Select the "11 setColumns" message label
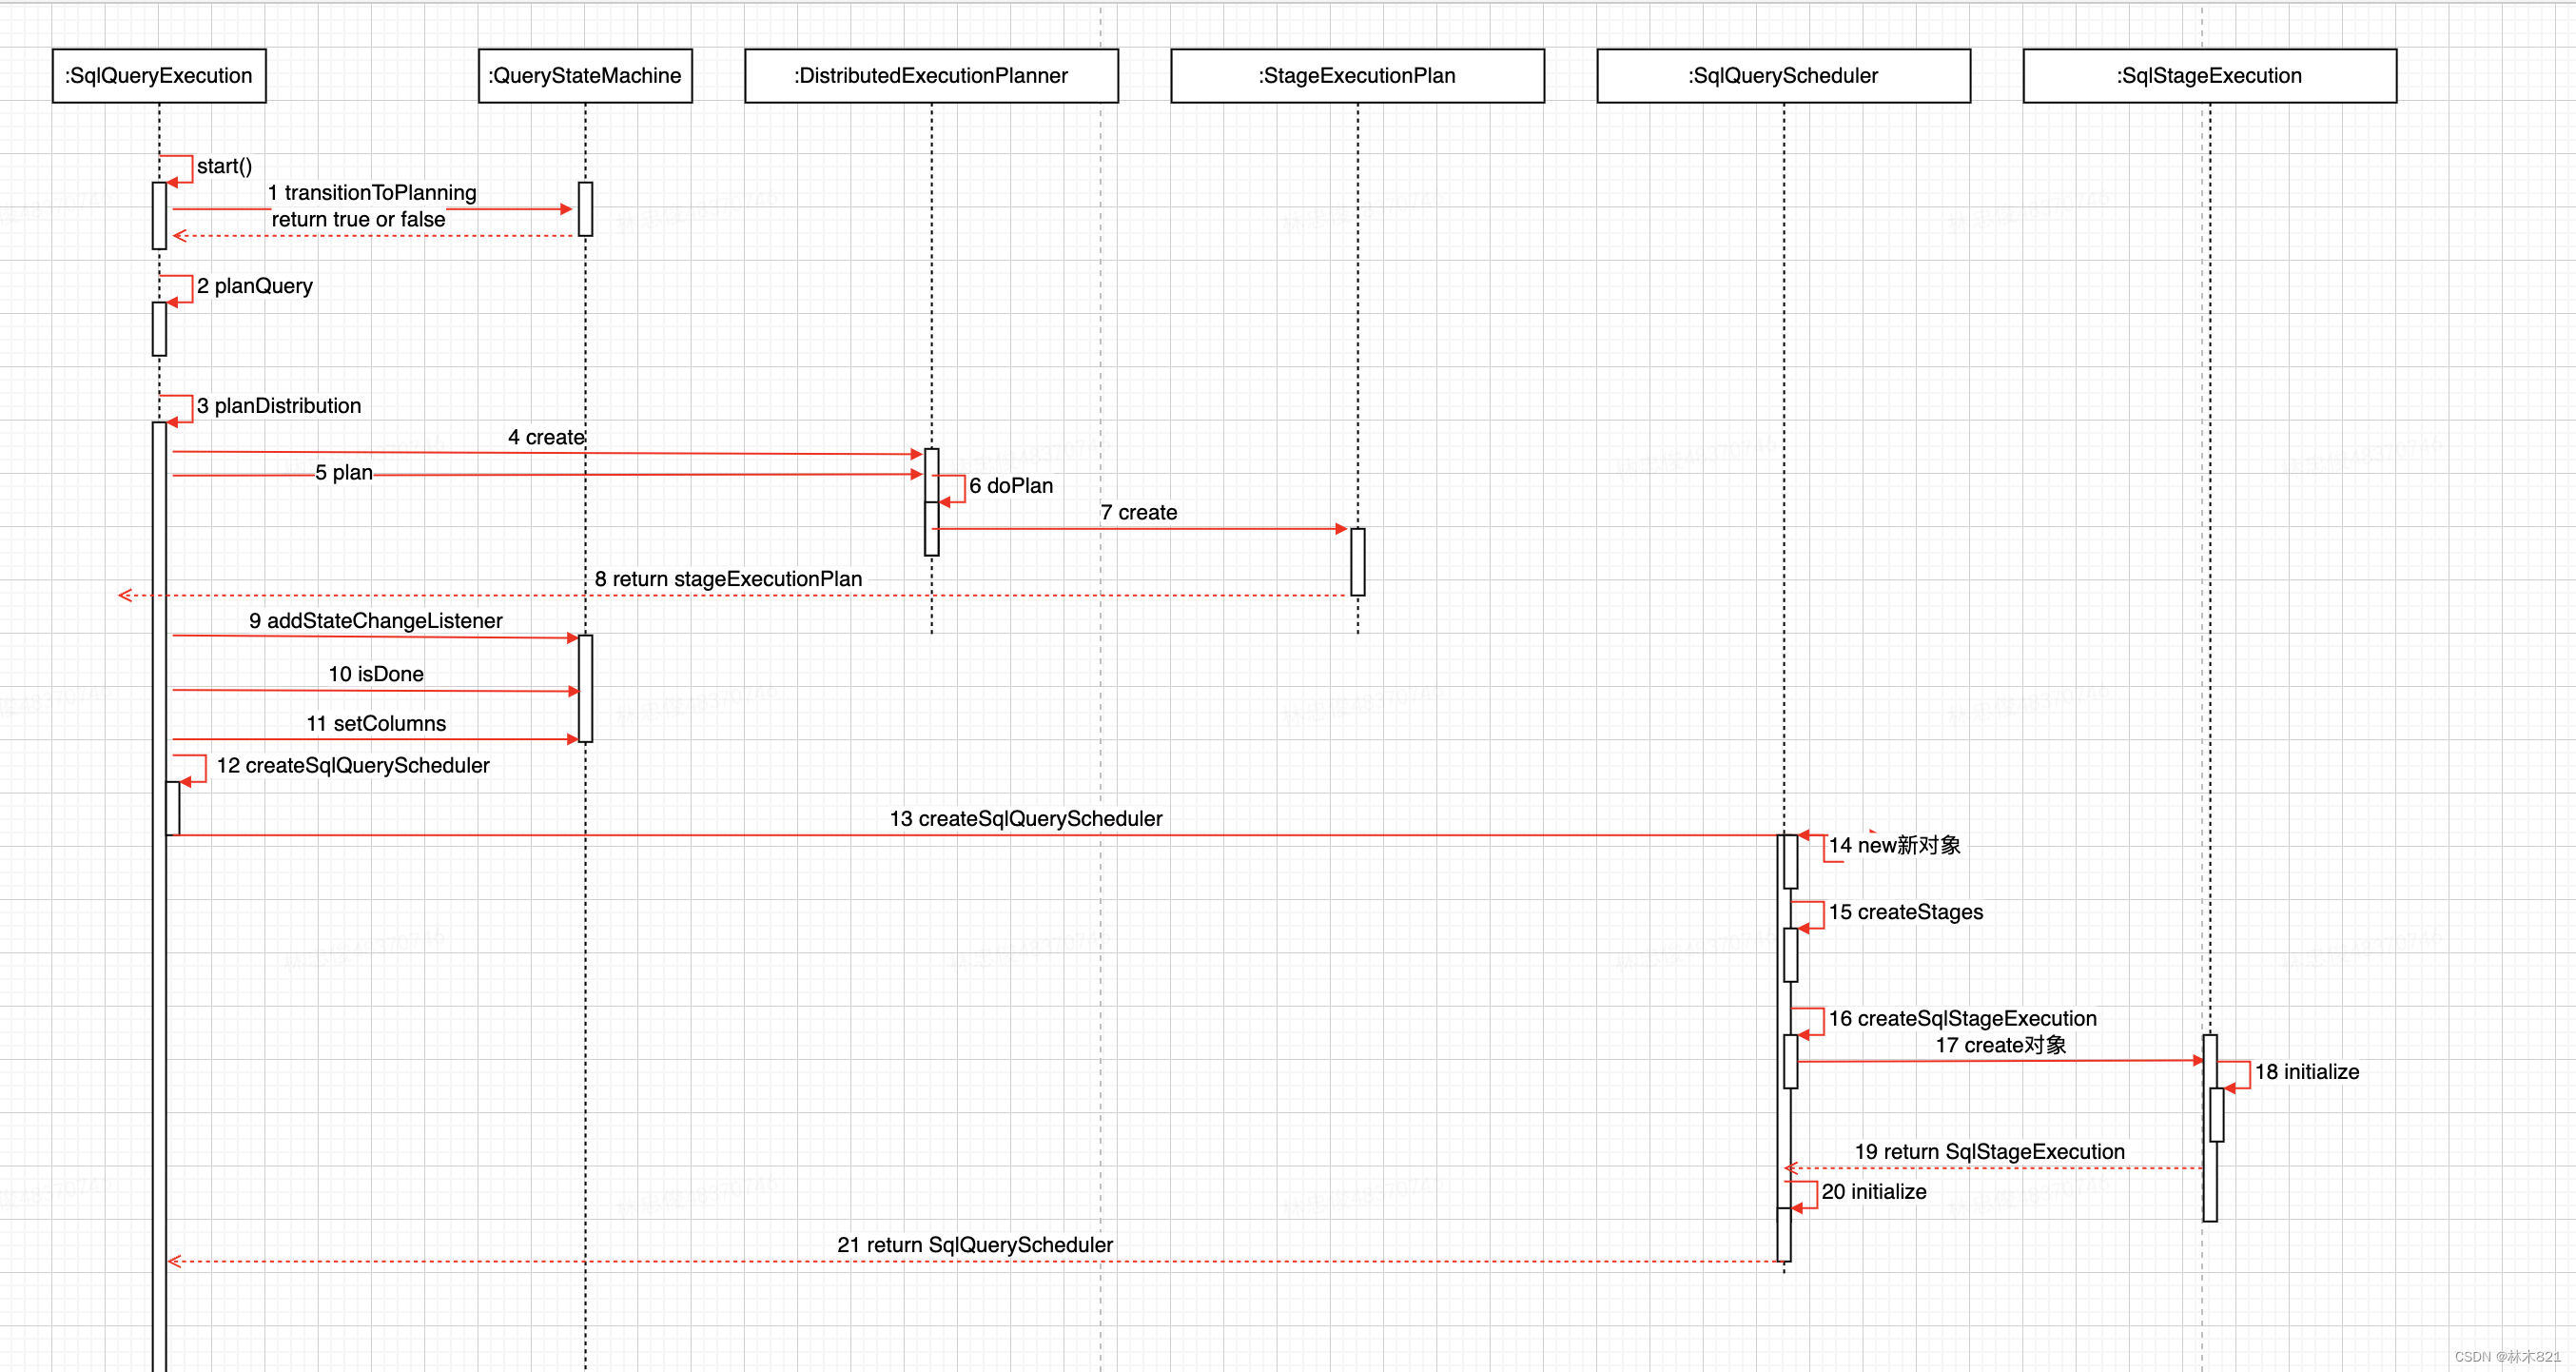The image size is (2576, 1372). pyautogui.click(x=376, y=724)
